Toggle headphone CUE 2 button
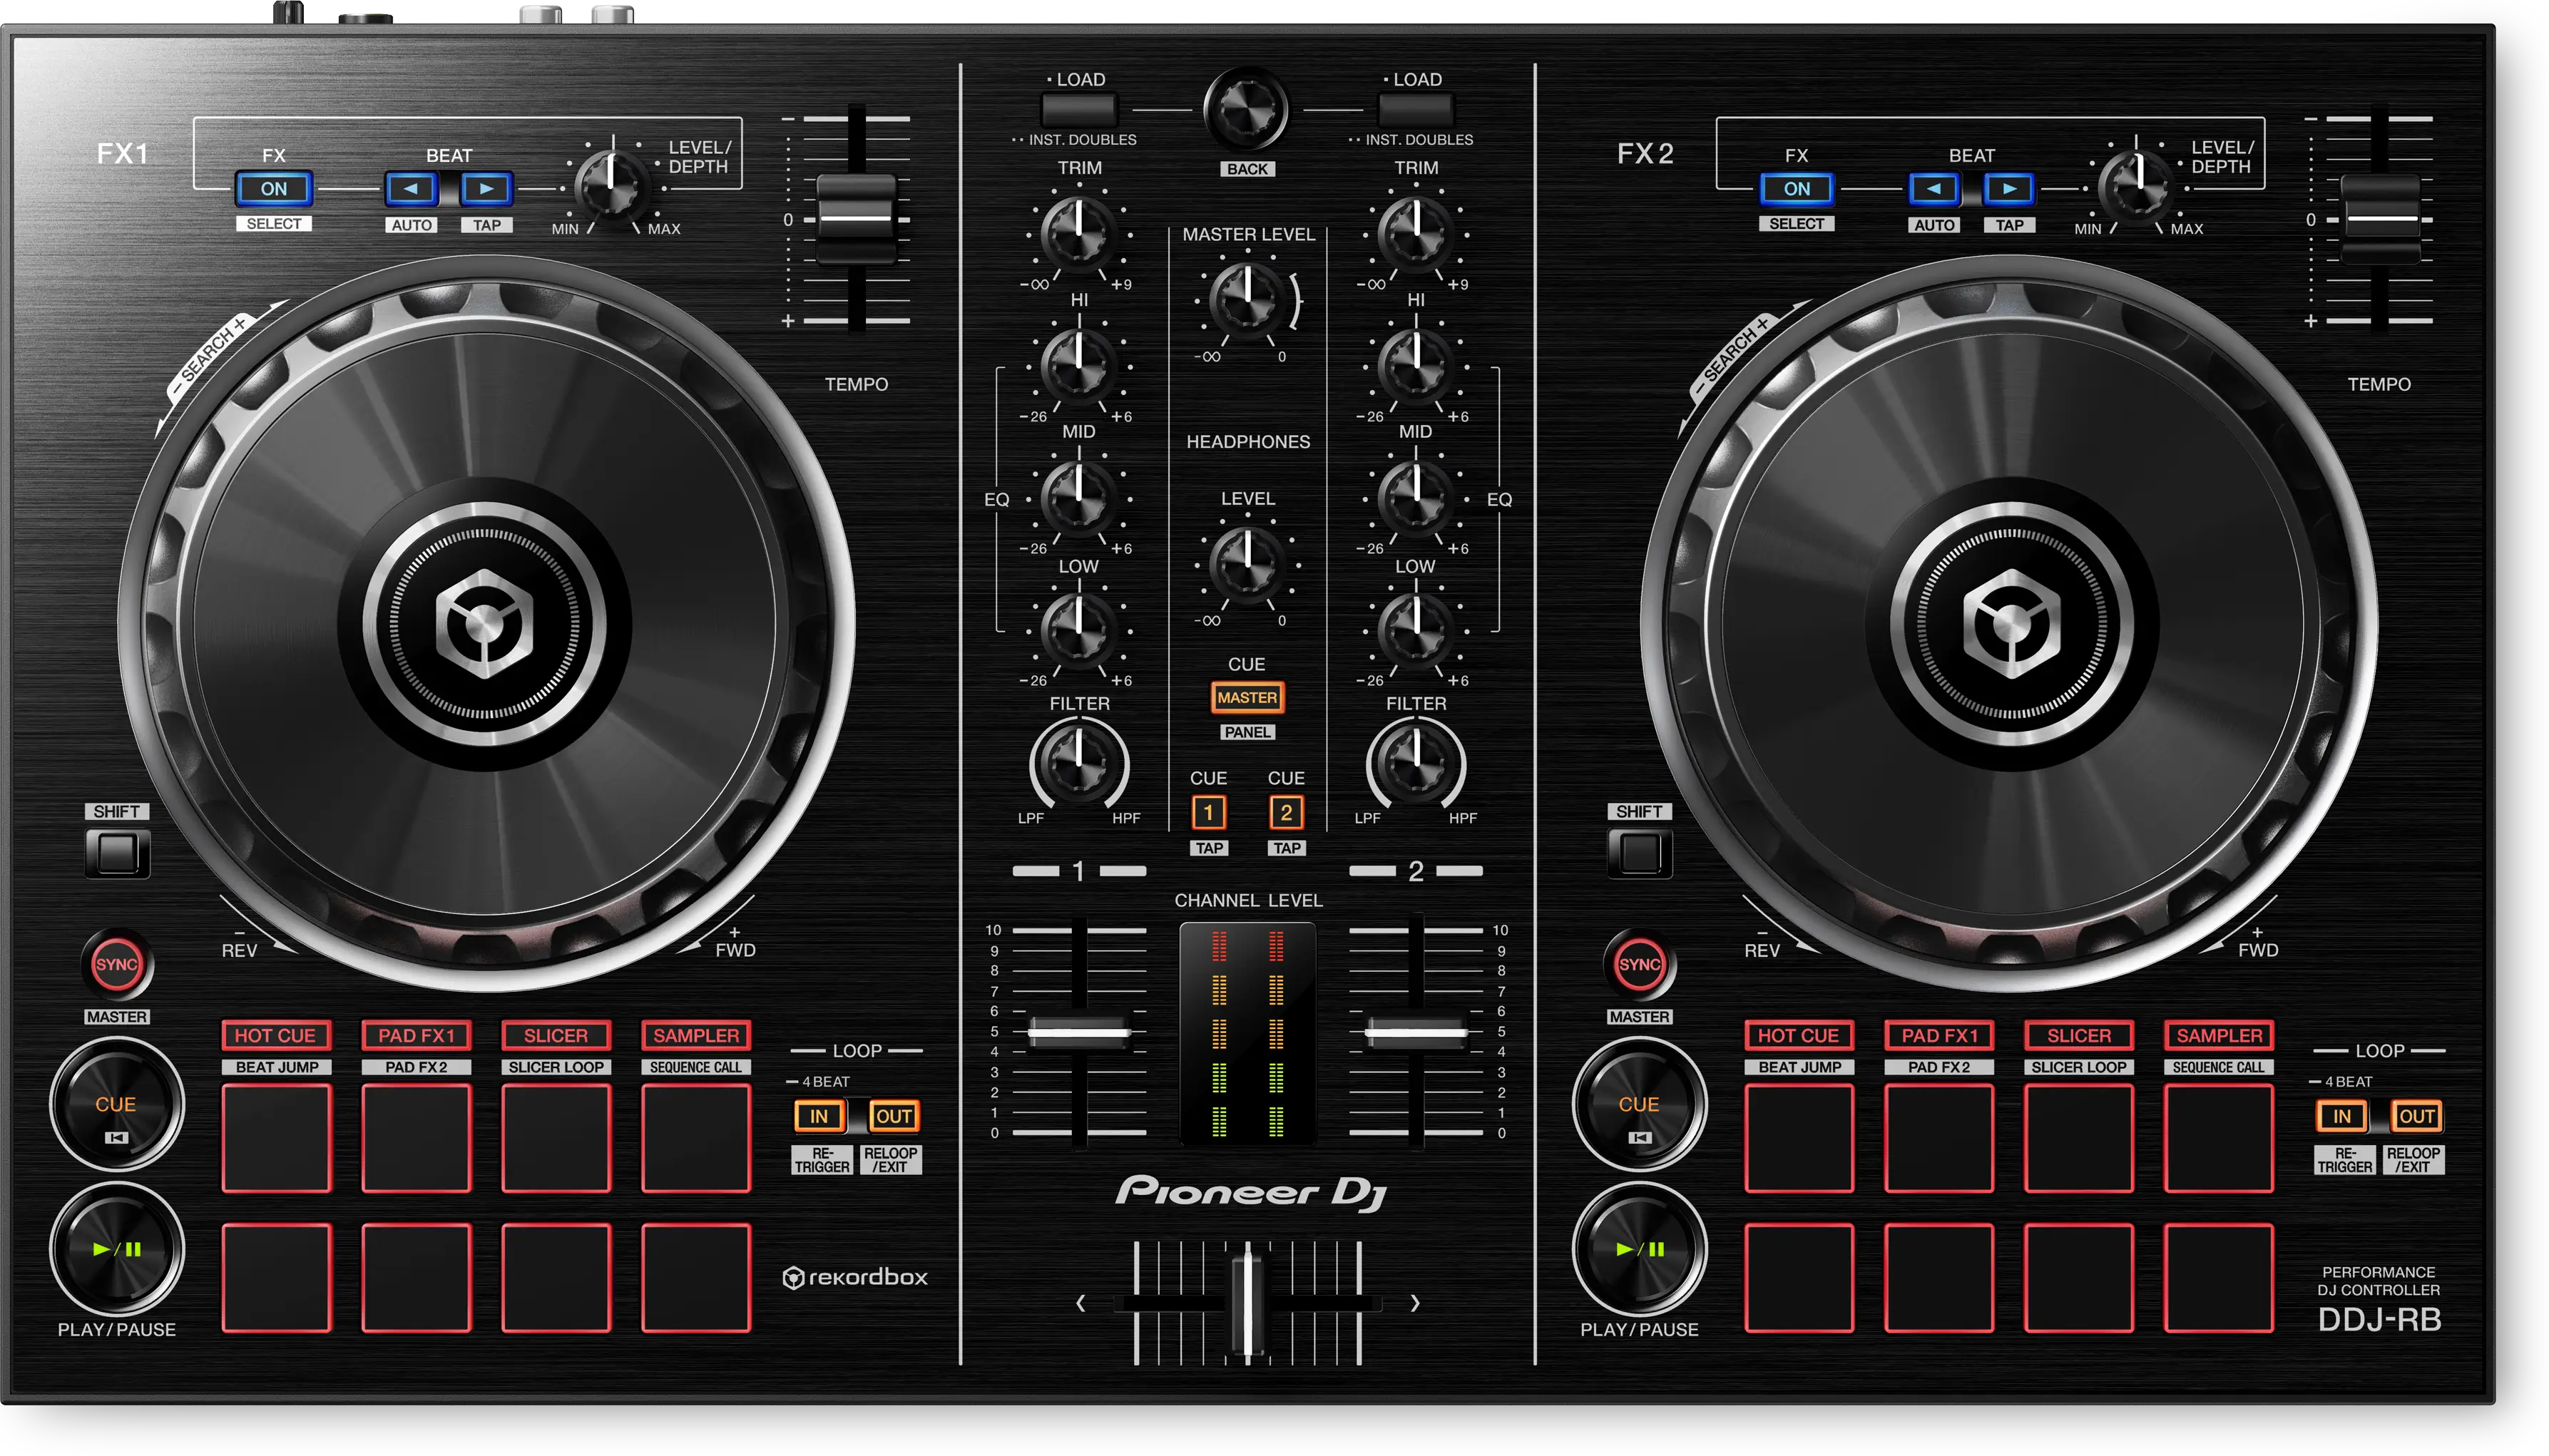 click(x=1286, y=813)
